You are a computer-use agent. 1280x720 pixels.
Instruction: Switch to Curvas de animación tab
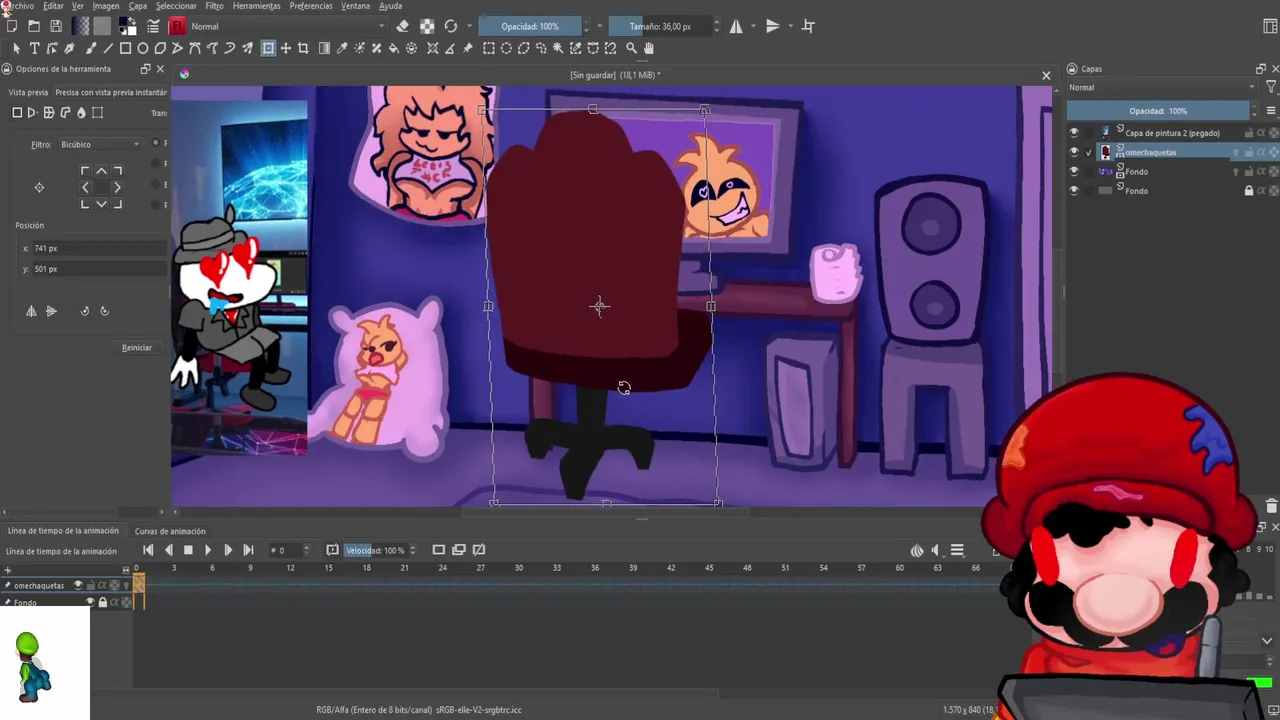[x=170, y=531]
